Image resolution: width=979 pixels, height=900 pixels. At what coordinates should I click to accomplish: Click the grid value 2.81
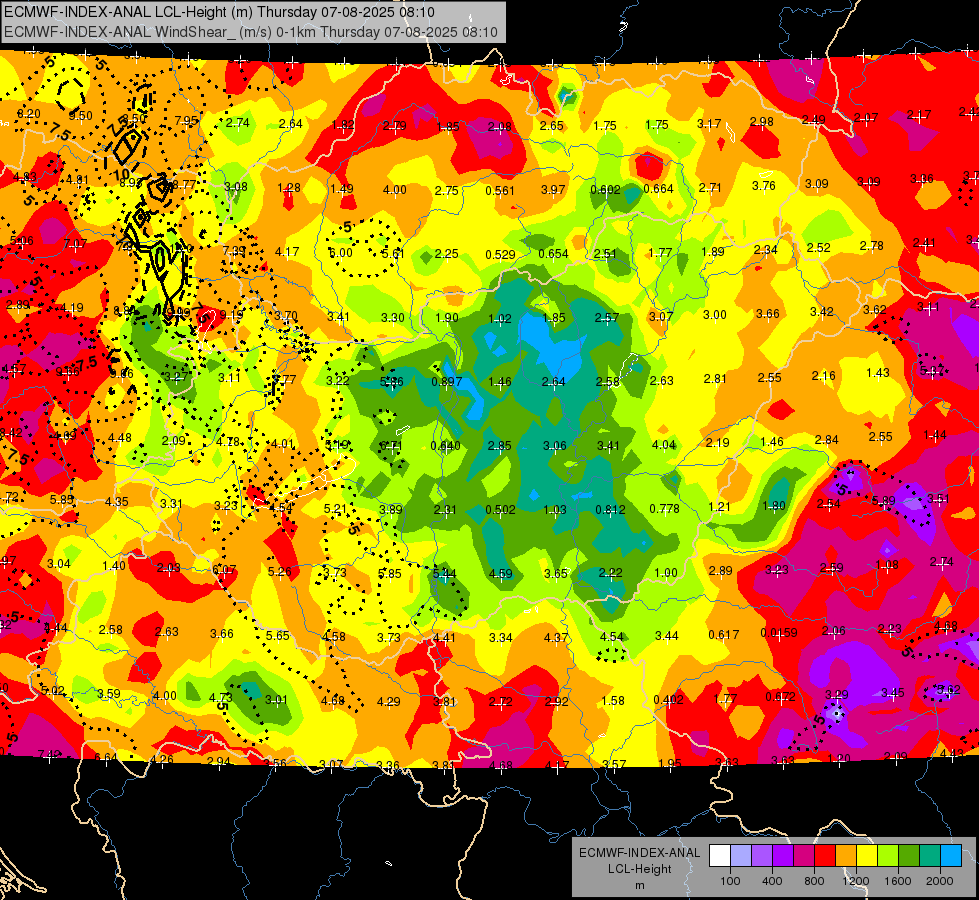click(x=716, y=379)
